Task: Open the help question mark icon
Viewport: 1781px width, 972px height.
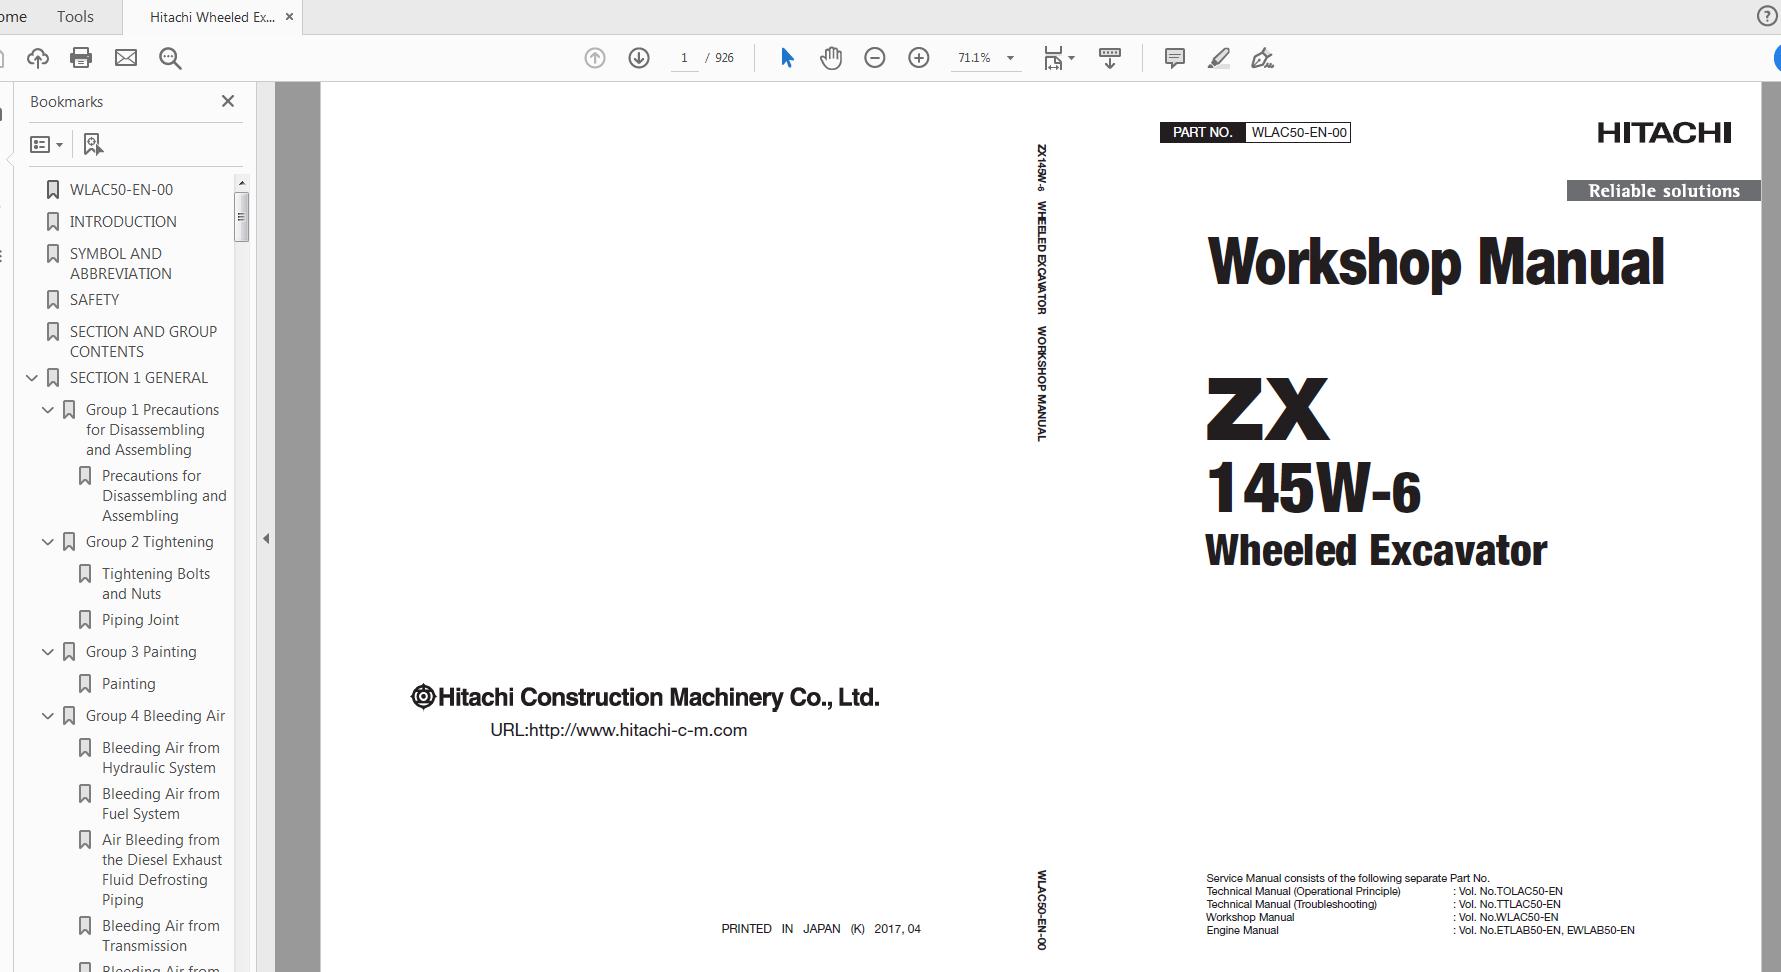Action: [1767, 16]
